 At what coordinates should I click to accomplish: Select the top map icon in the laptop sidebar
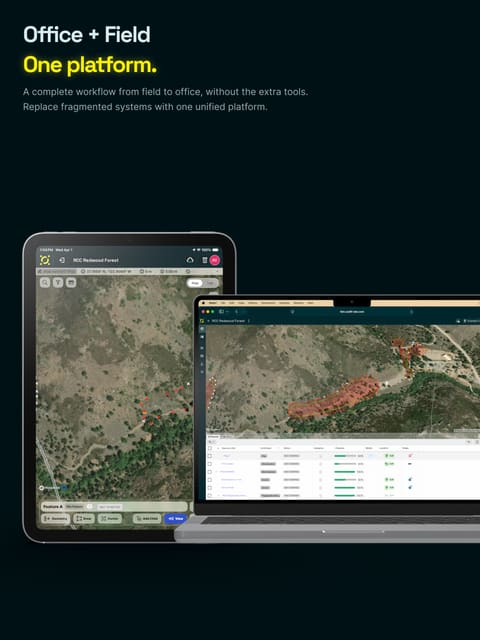click(202, 329)
